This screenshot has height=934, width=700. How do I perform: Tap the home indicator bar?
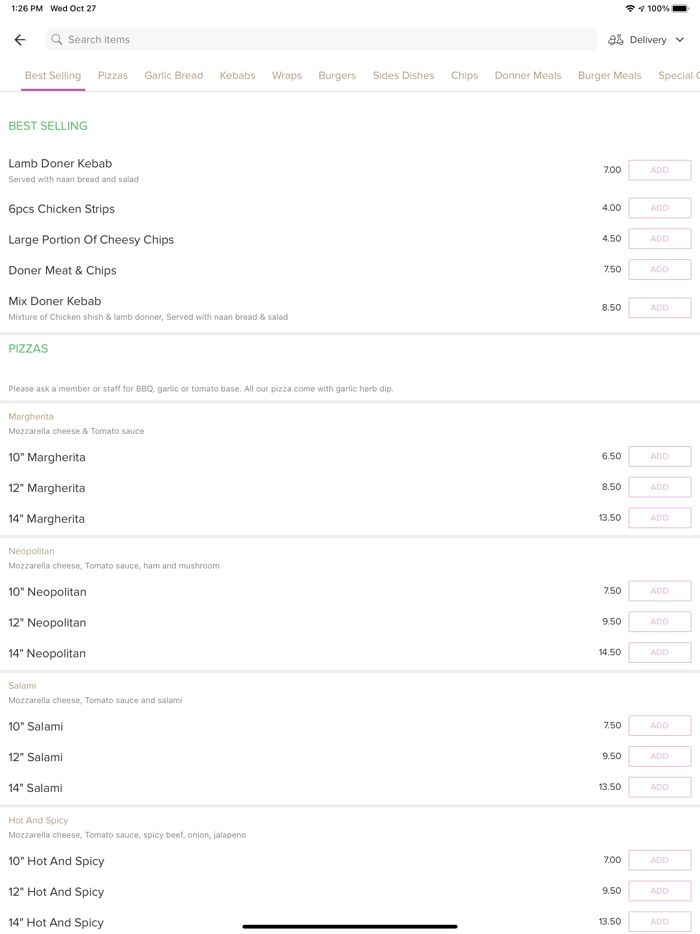pos(350,926)
